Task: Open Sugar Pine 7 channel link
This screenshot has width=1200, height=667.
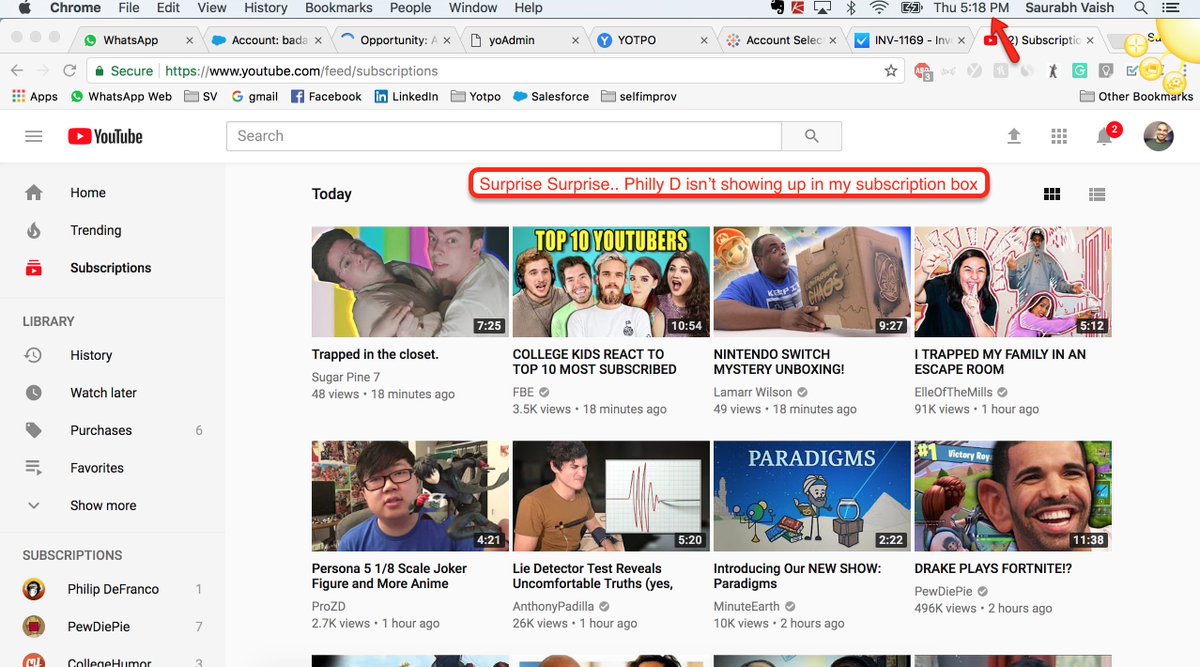Action: click(x=346, y=377)
